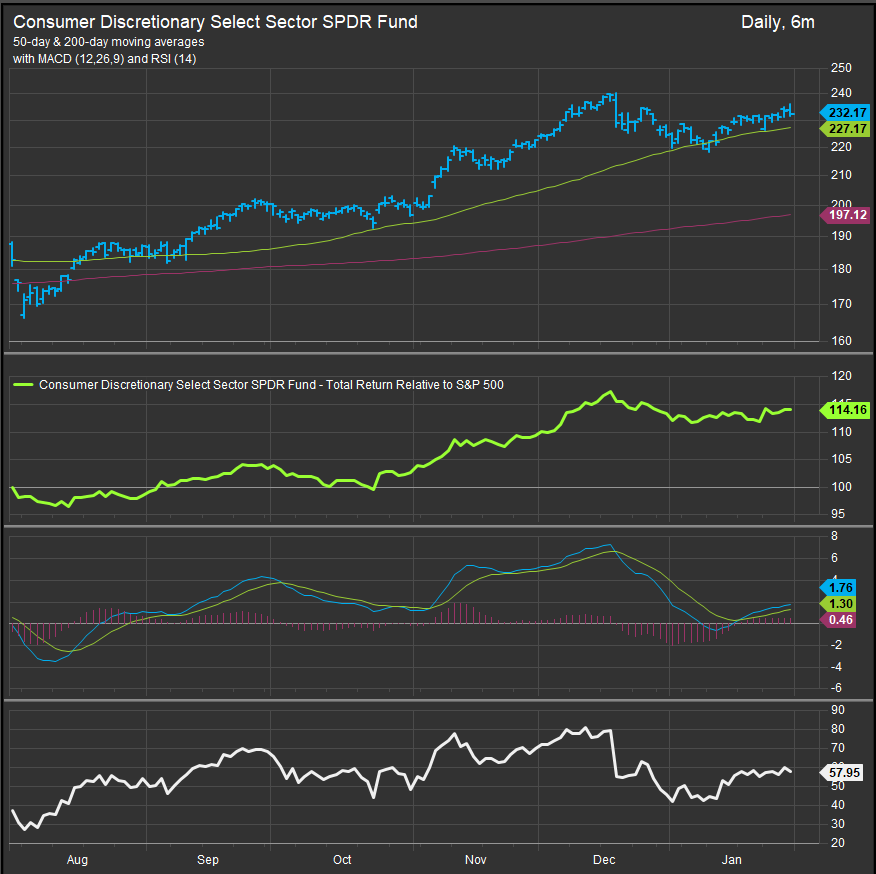Select the 227.17 50-day average tag
Viewport: 876px width, 874px height.
[845, 129]
